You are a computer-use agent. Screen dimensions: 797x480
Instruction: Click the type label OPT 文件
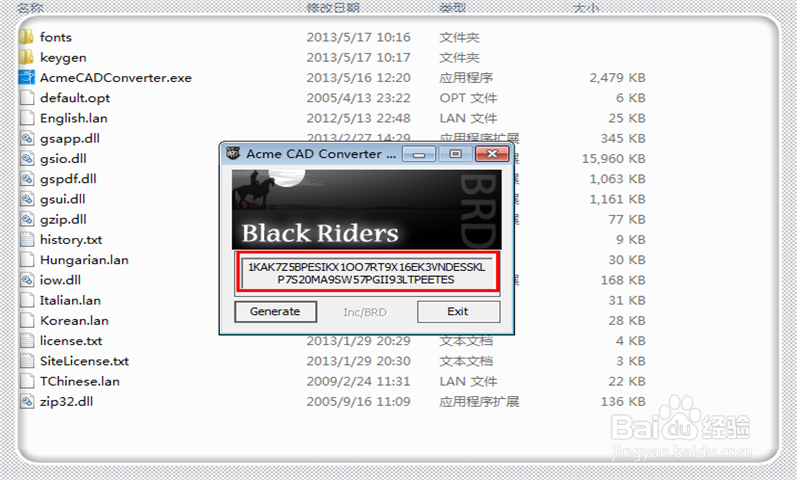click(468, 98)
